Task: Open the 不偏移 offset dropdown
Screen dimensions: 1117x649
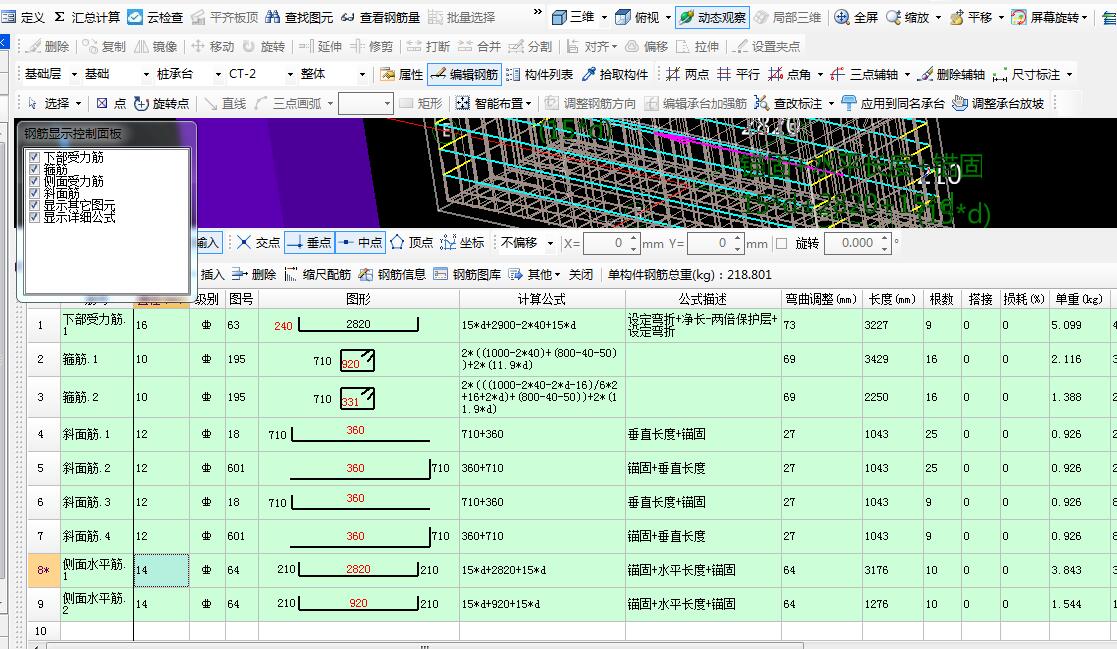Action: (550, 244)
